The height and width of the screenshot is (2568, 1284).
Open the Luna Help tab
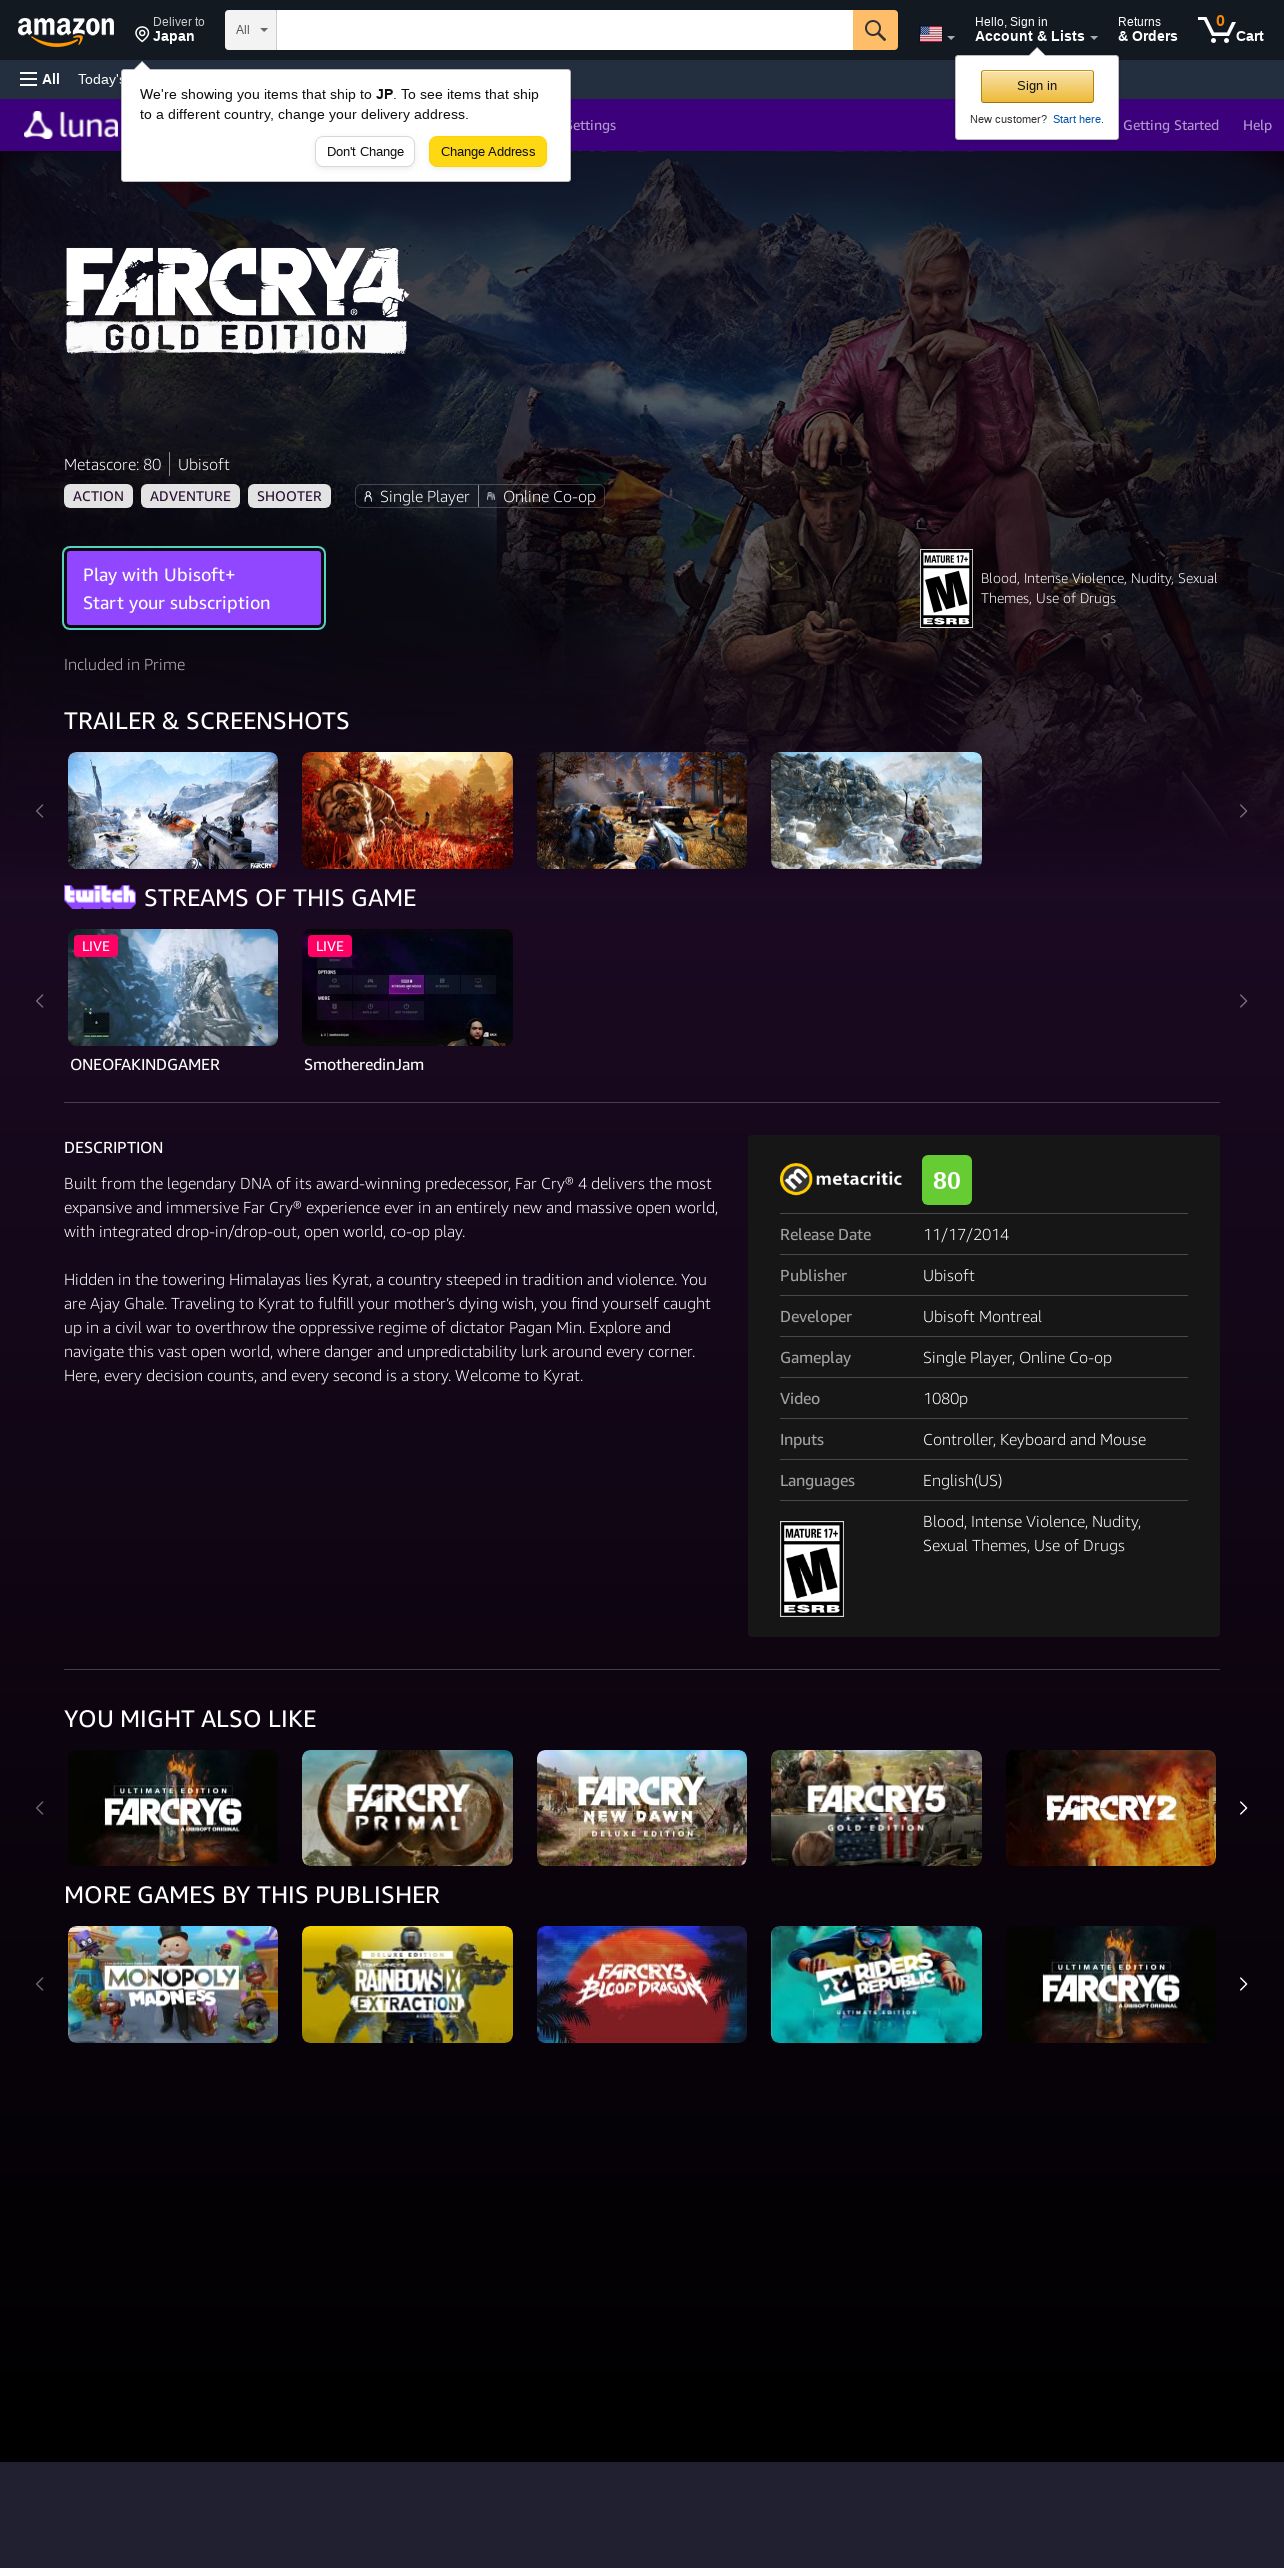coord(1257,125)
